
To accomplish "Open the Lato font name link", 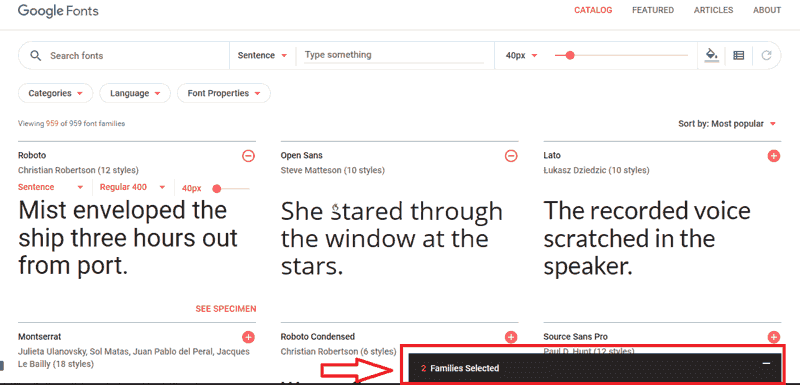I will [552, 155].
